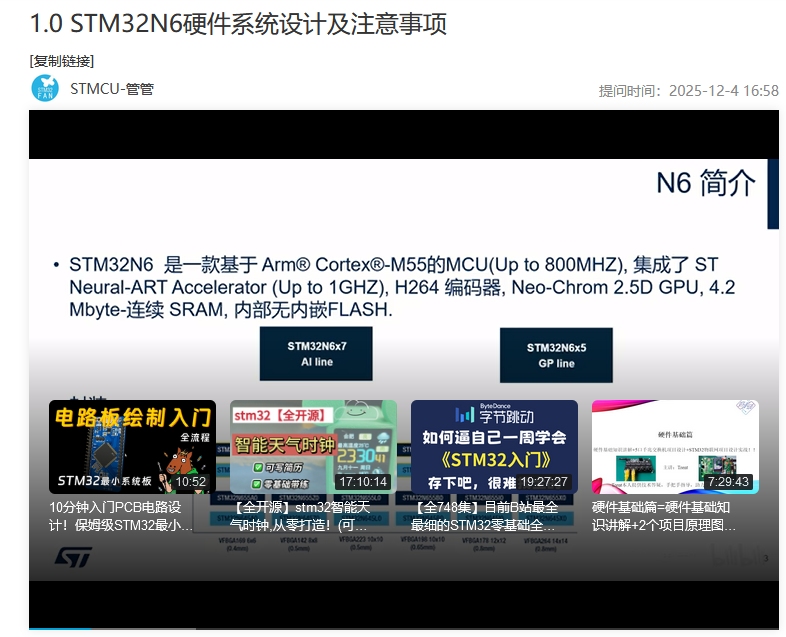786x637 pixels.
Task: Click title 【全748集】目前B站最全
Action: click(484, 516)
